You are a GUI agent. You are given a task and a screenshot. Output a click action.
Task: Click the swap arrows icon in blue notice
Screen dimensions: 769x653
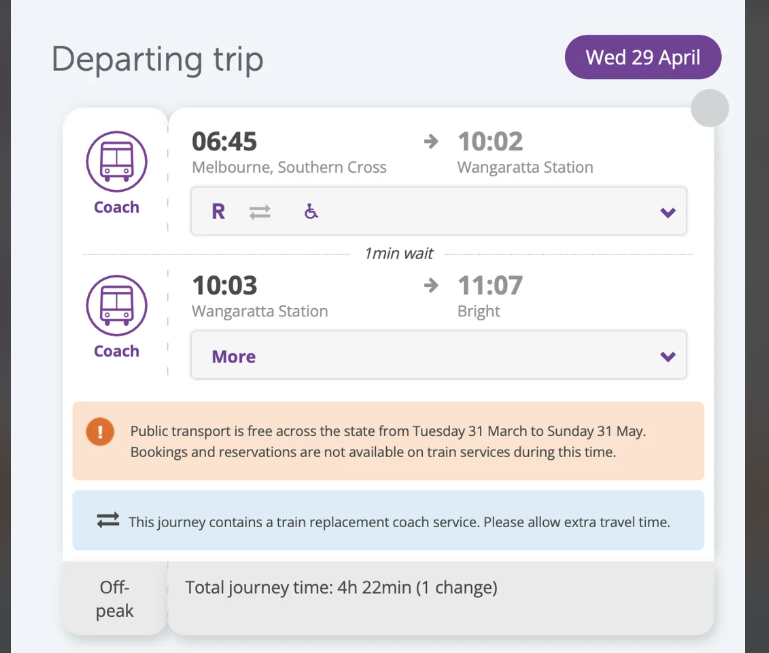[108, 521]
